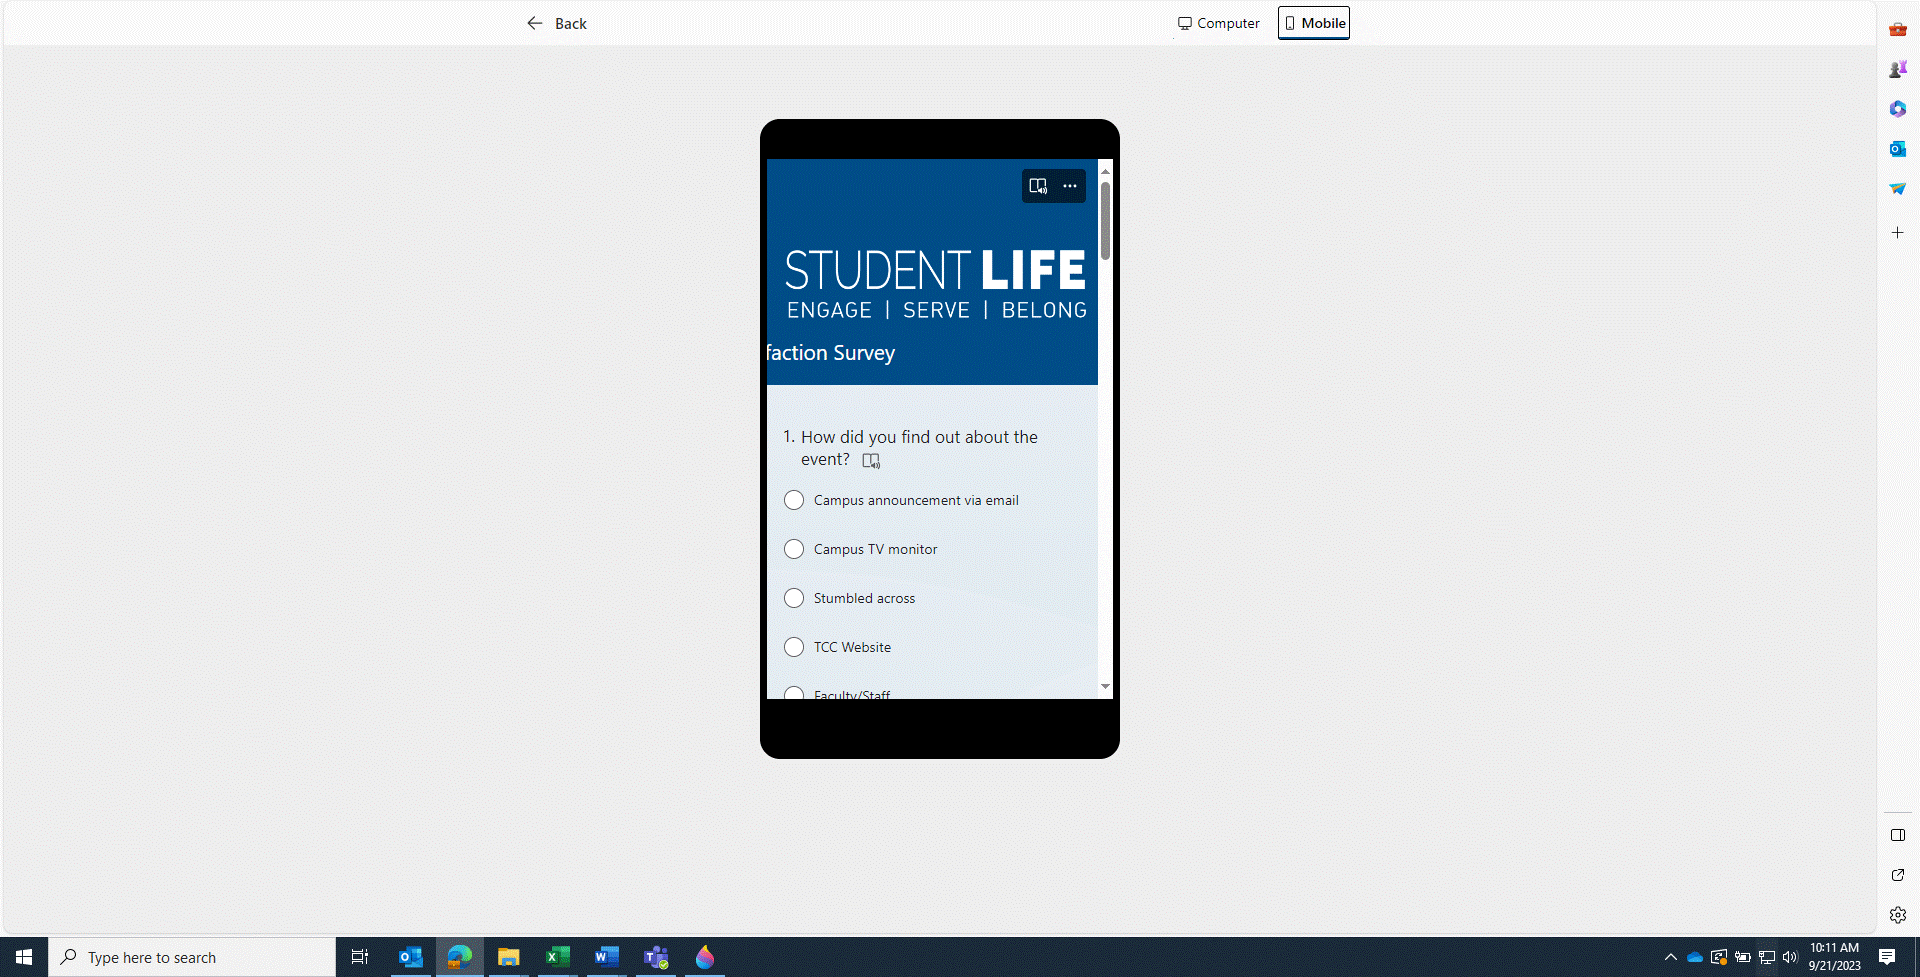
Task: Open the Windows Start menu
Action: (x=24, y=957)
